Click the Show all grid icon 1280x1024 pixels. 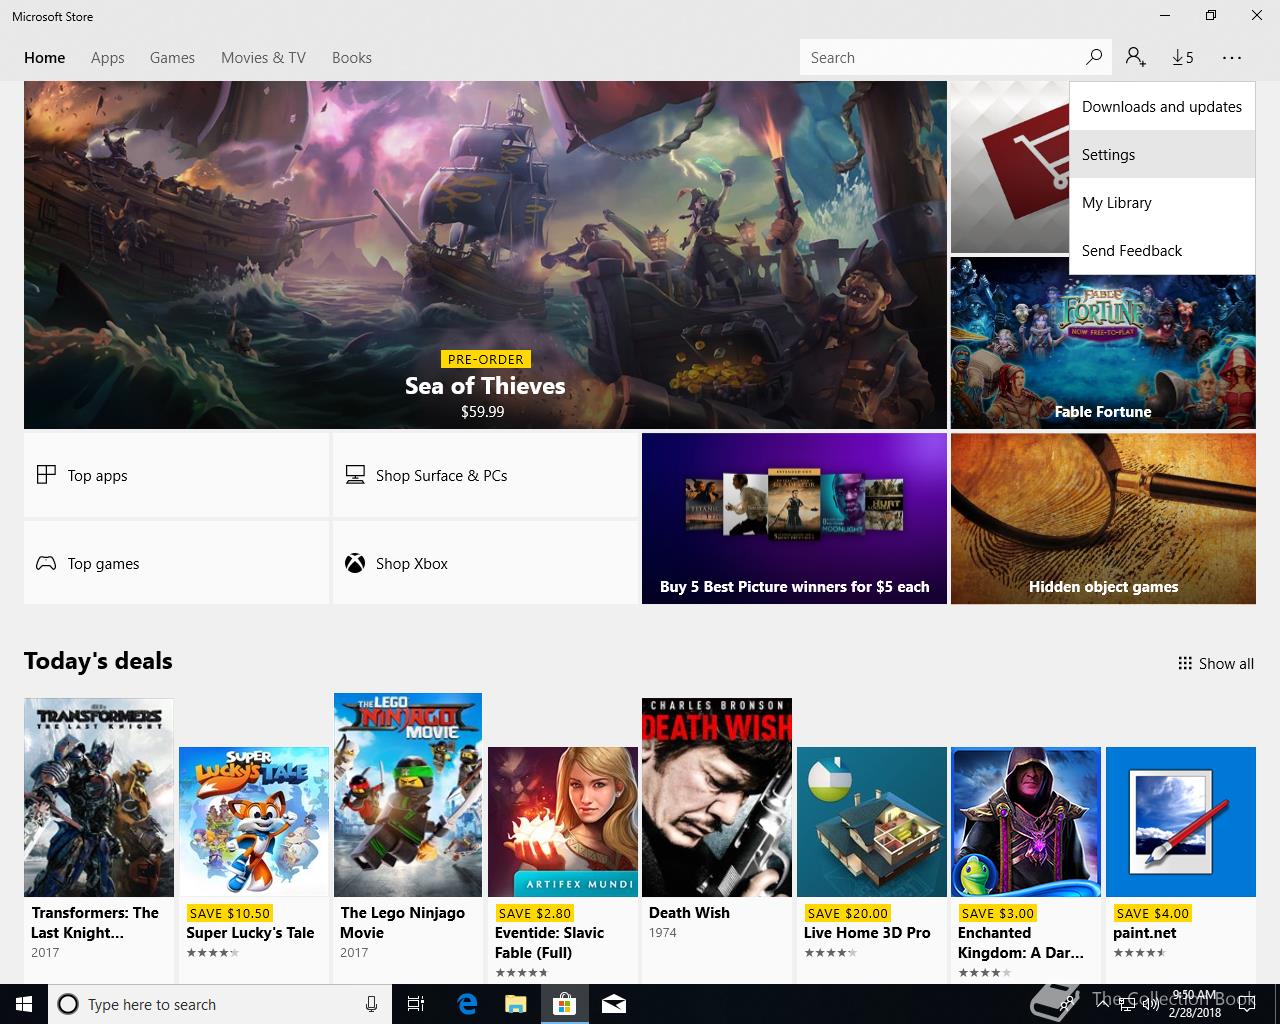pos(1185,663)
